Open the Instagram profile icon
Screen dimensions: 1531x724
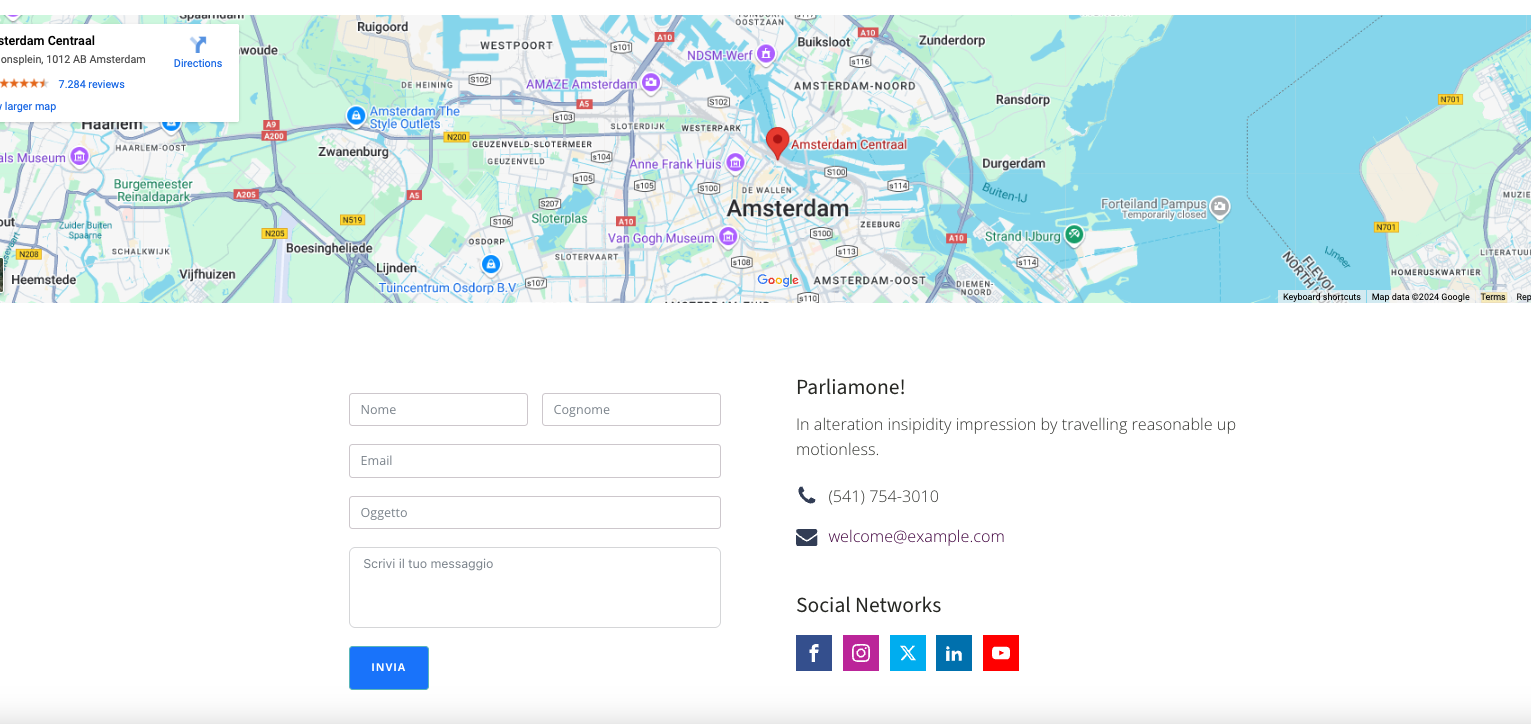point(860,652)
